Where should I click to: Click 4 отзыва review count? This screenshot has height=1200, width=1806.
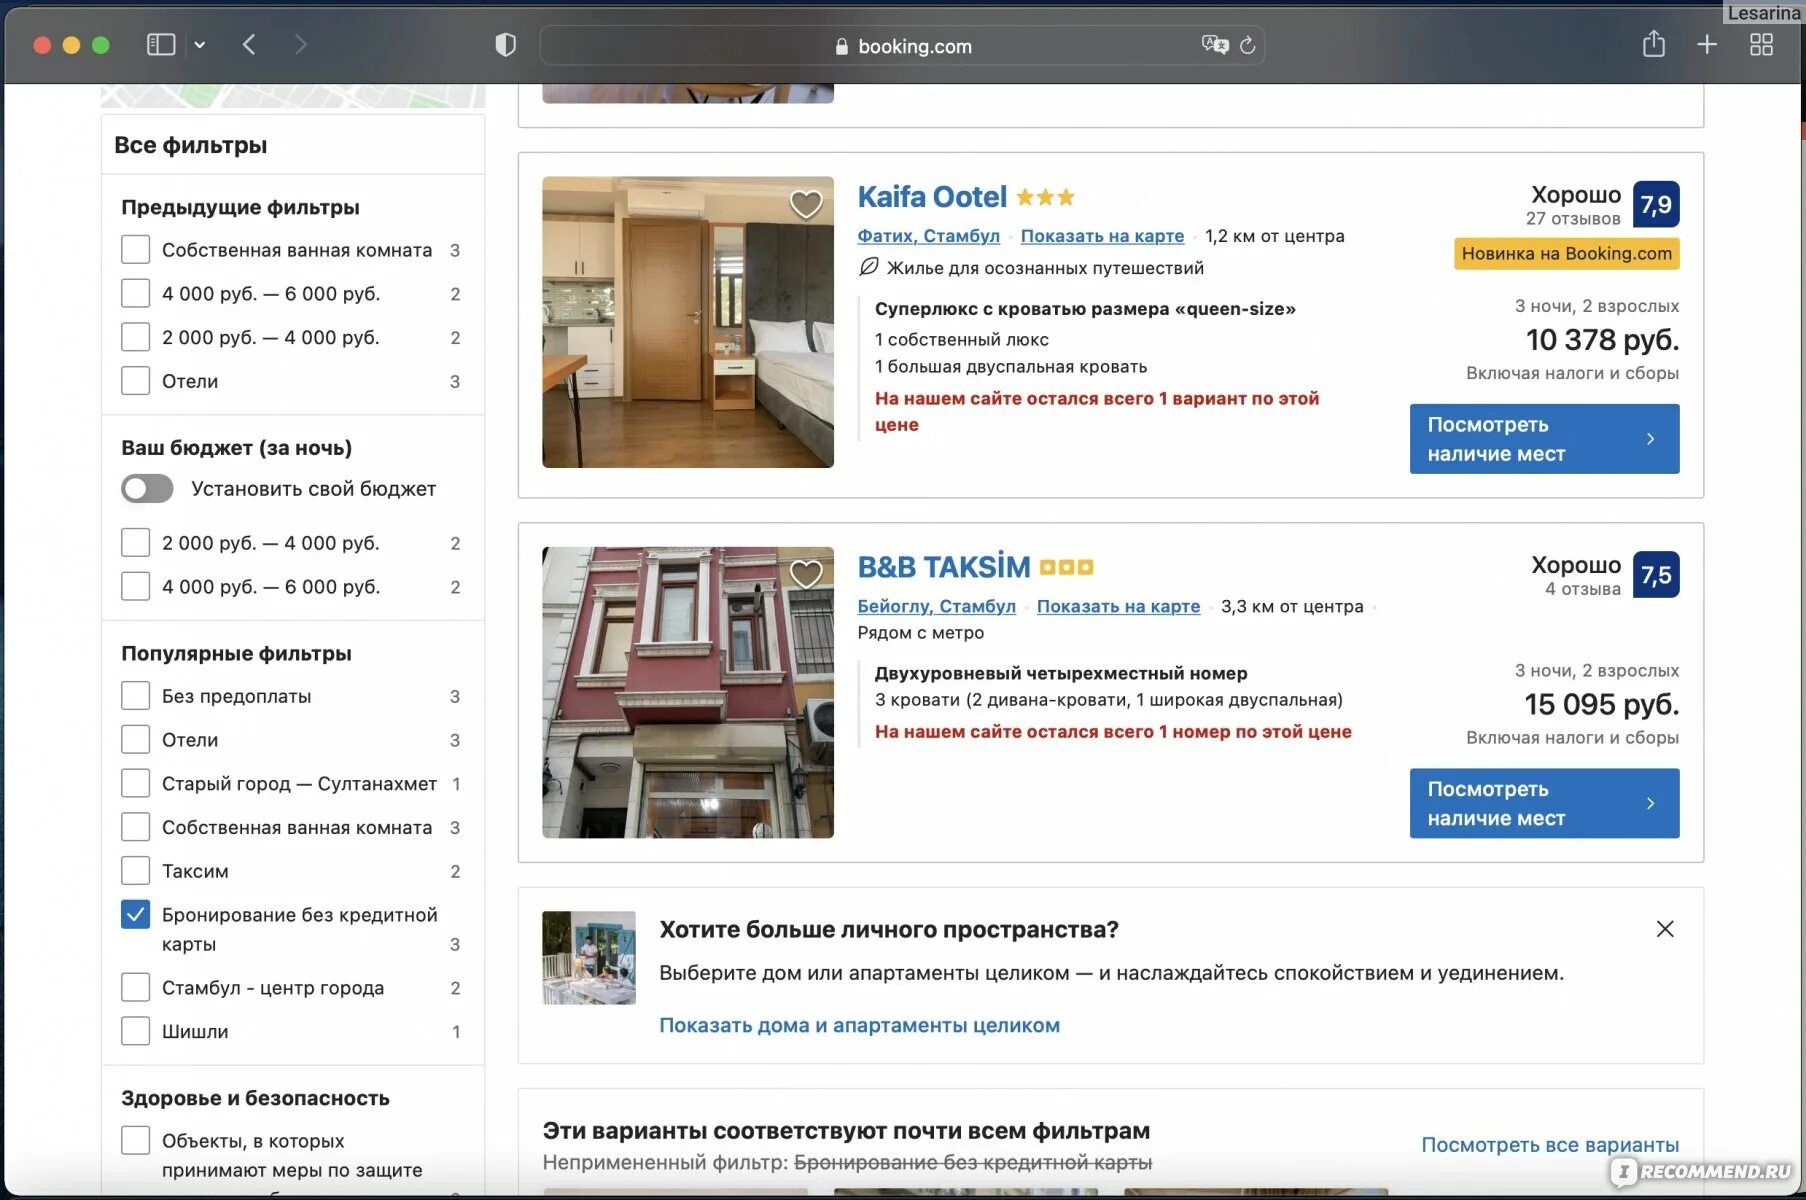pos(1583,589)
